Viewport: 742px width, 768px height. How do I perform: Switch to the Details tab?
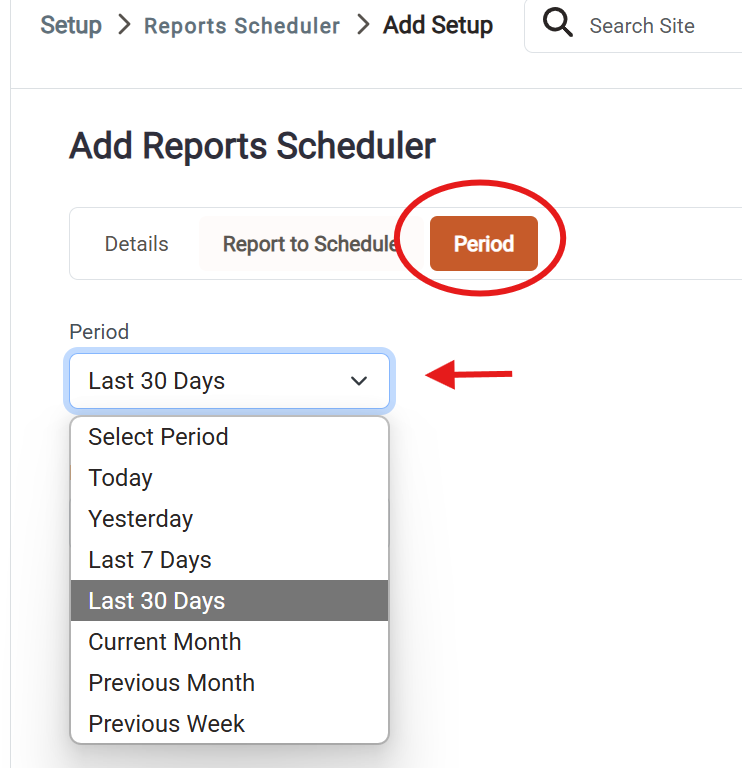137,244
